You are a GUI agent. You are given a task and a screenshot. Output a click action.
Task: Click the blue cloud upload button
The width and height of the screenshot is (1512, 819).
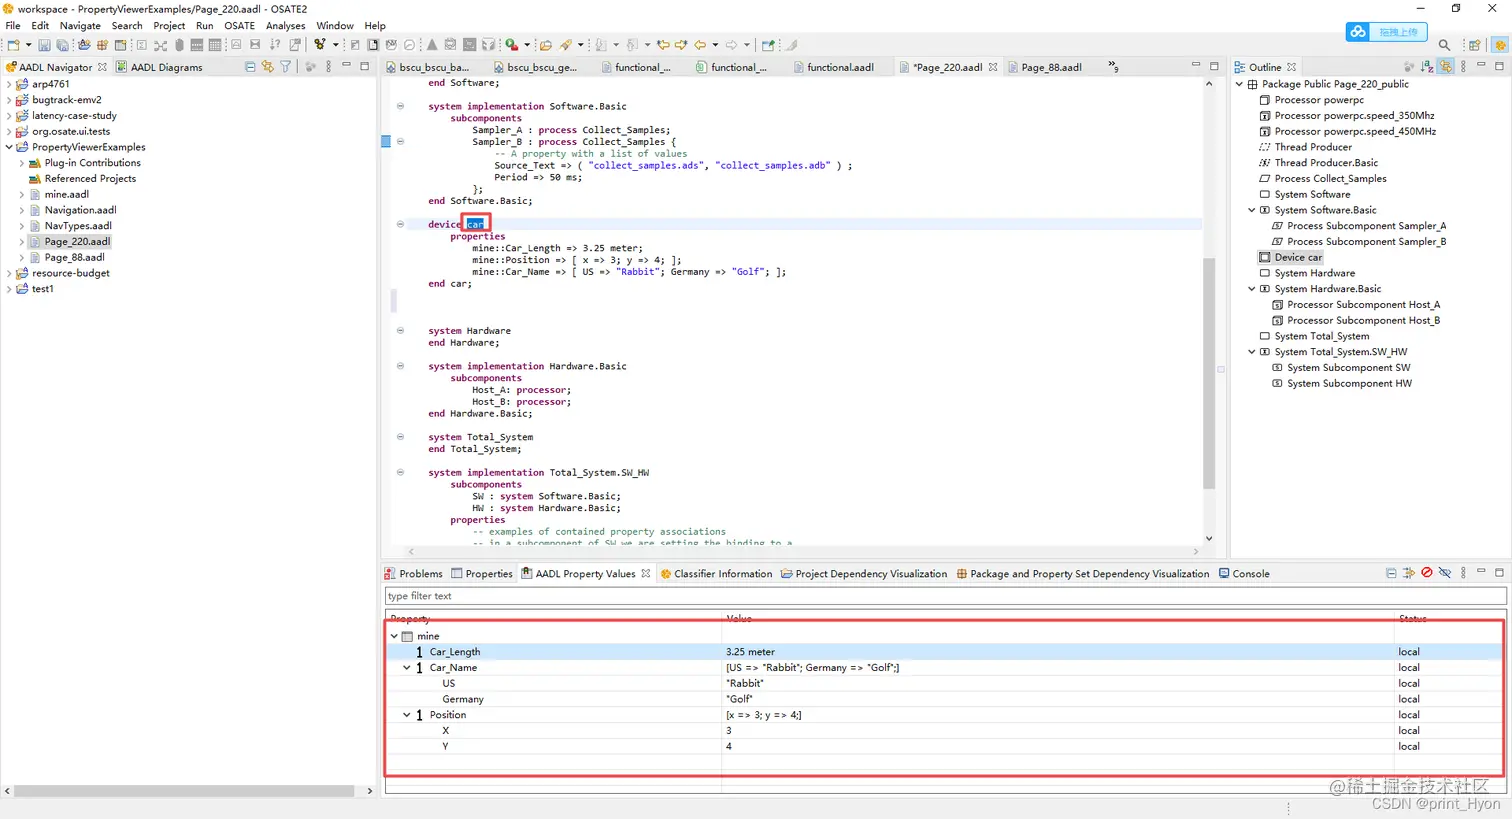click(1387, 32)
